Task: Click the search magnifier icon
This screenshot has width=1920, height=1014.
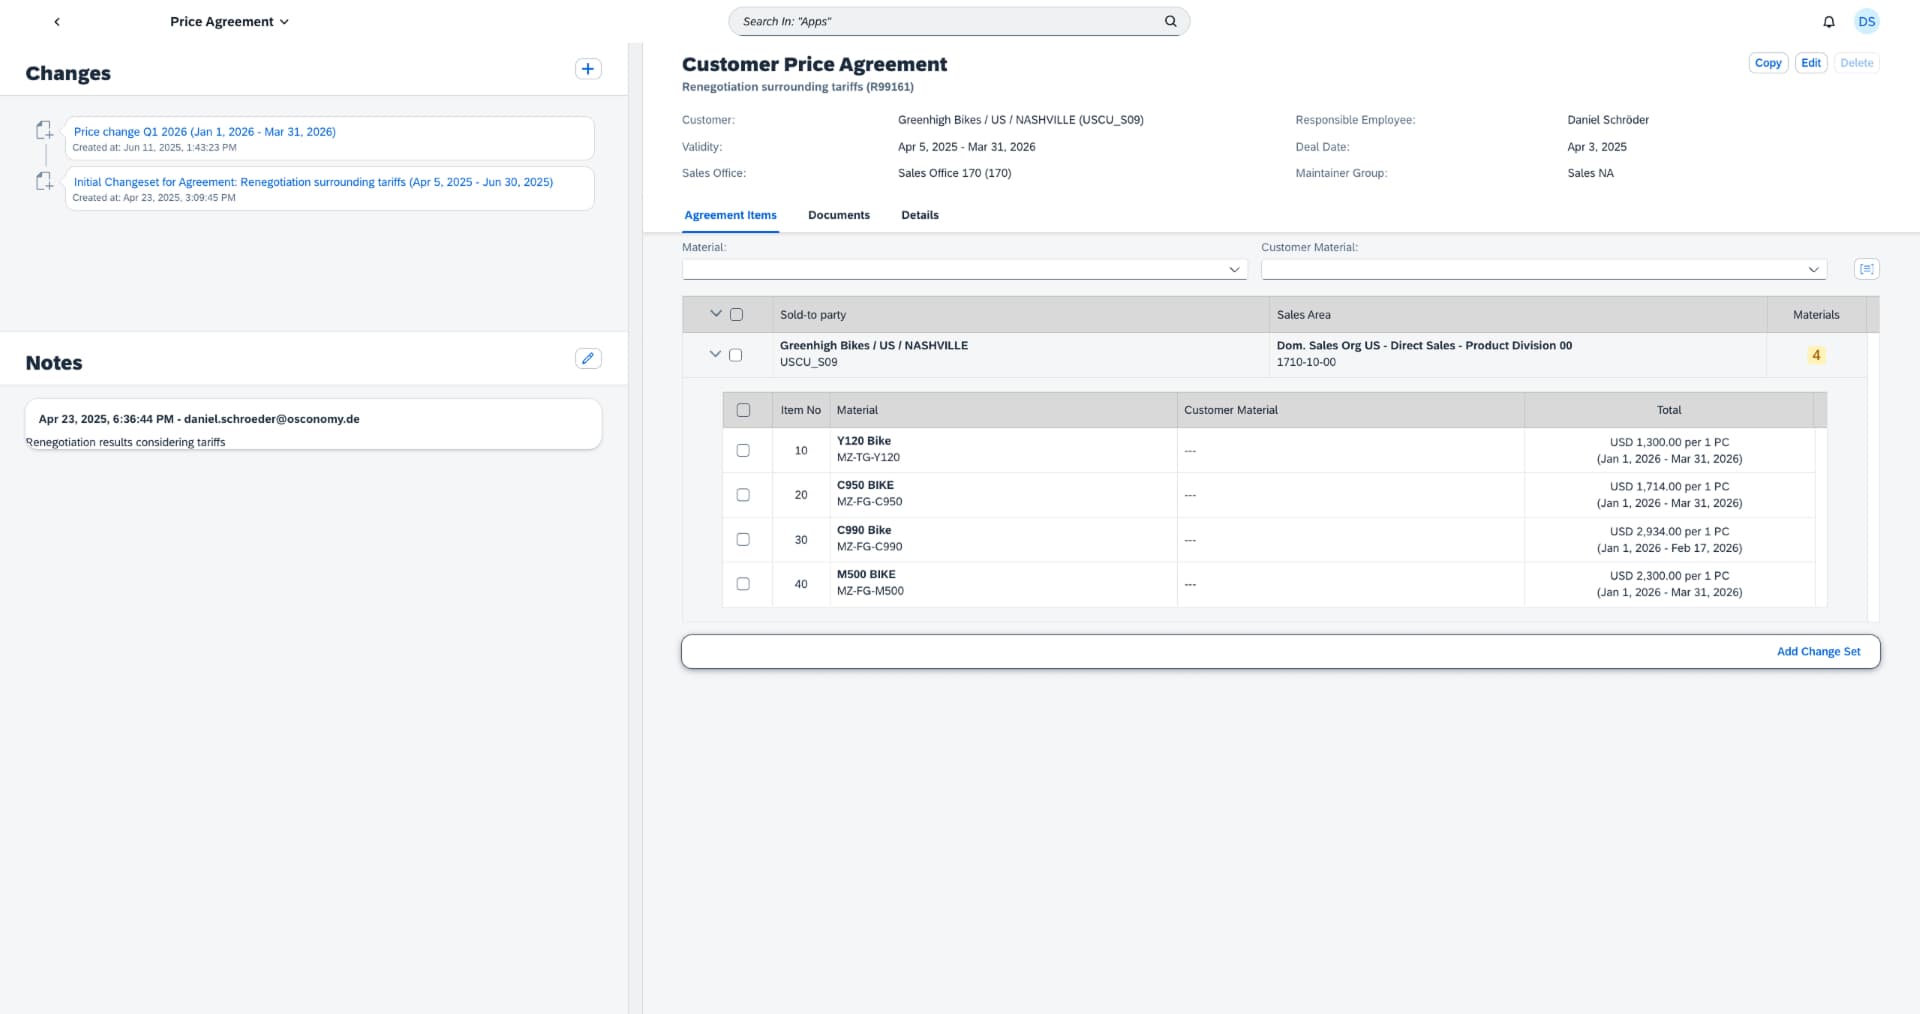Action: point(1170,21)
